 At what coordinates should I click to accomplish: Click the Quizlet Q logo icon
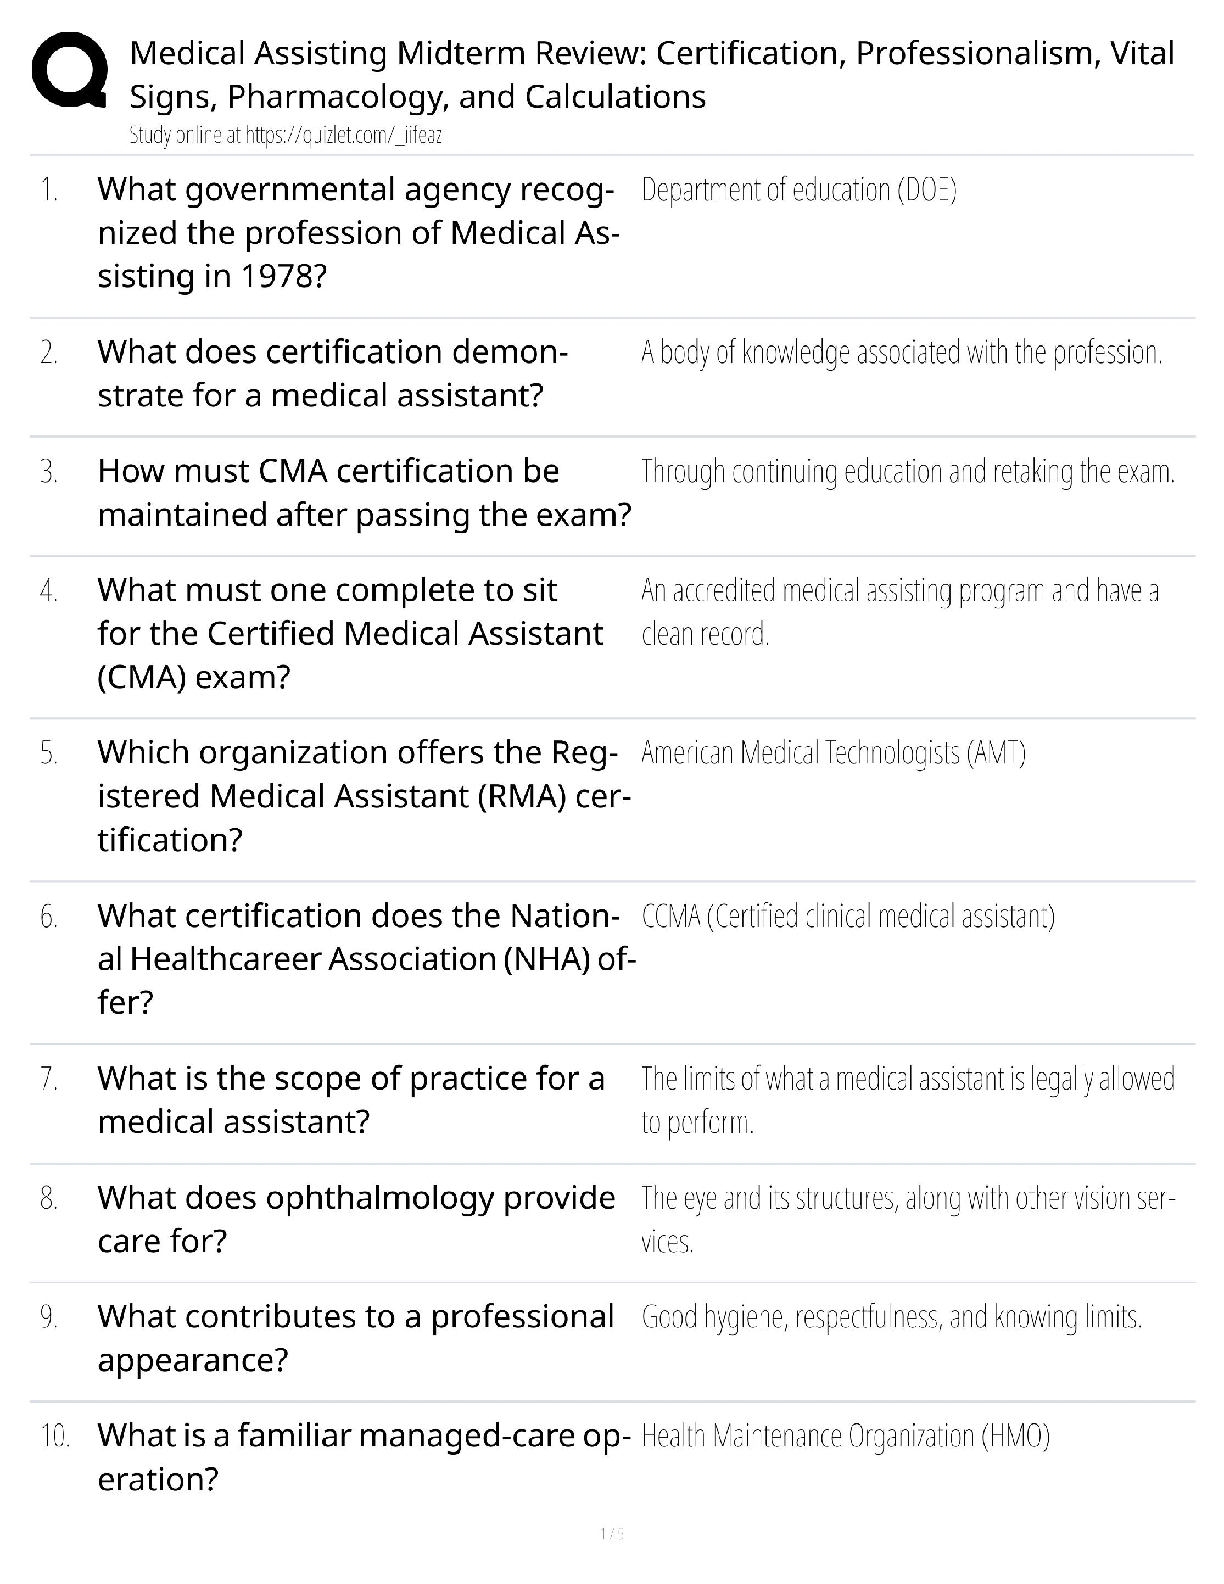(x=70, y=70)
